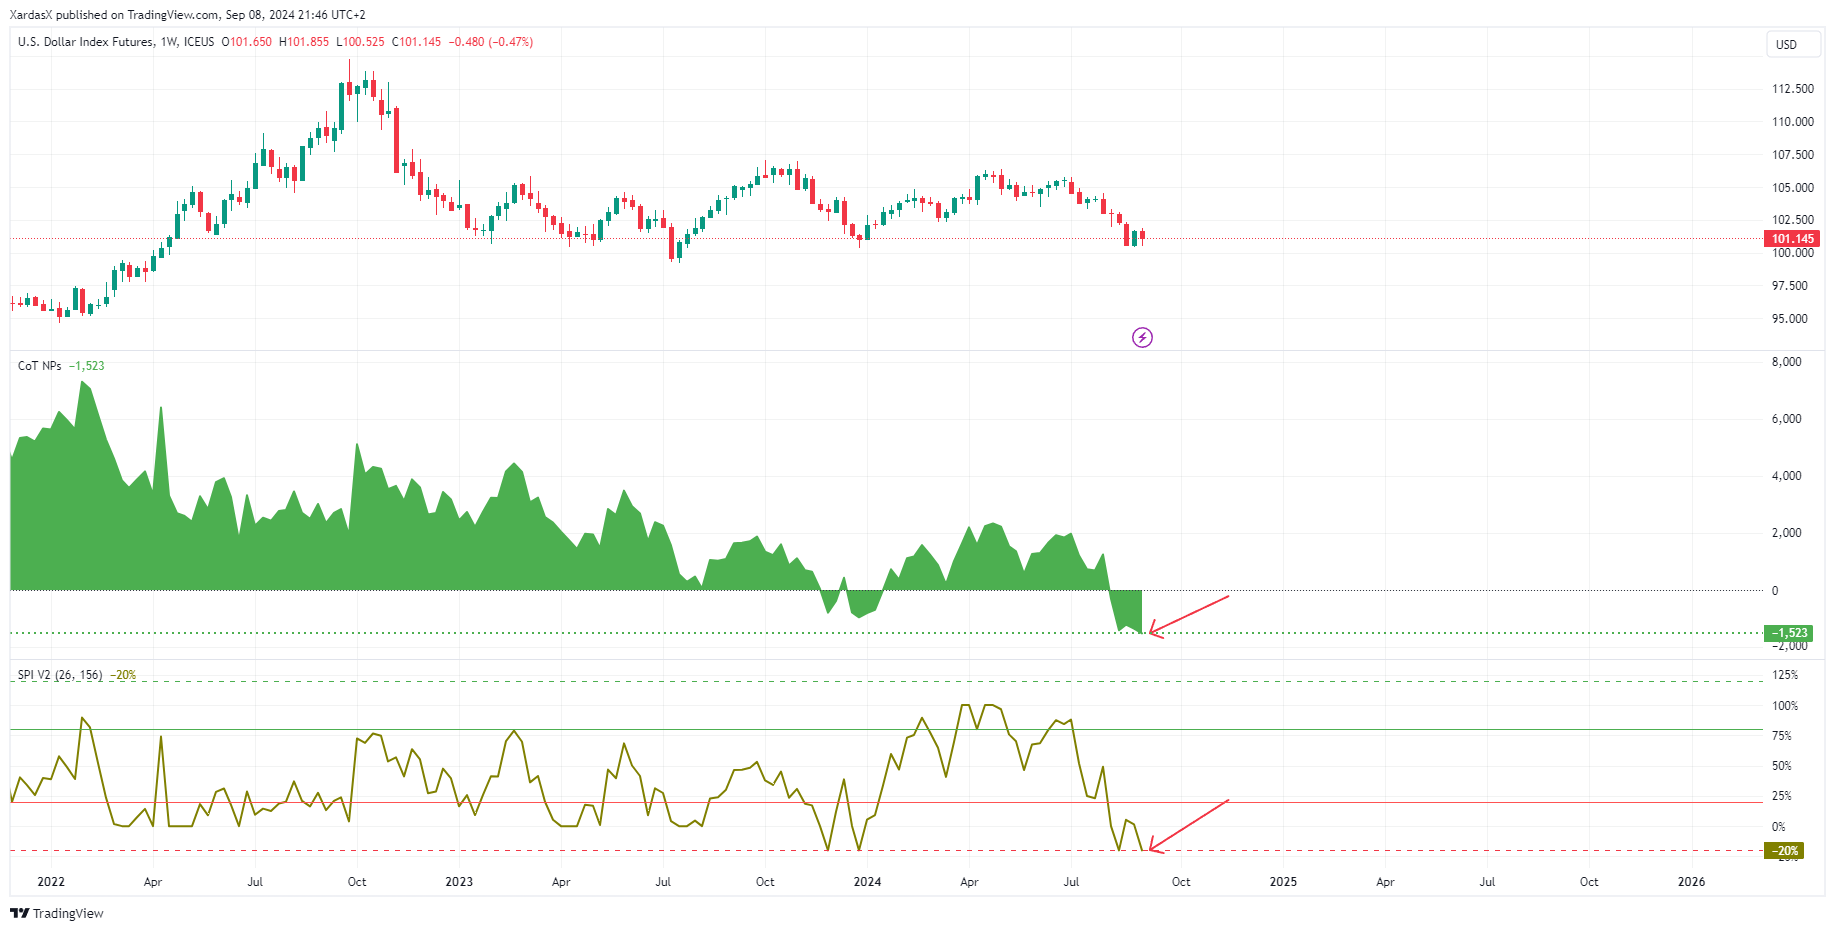Viewport: 1835px width, 931px height.
Task: Click the TradingView logo icon
Action: coord(19,913)
